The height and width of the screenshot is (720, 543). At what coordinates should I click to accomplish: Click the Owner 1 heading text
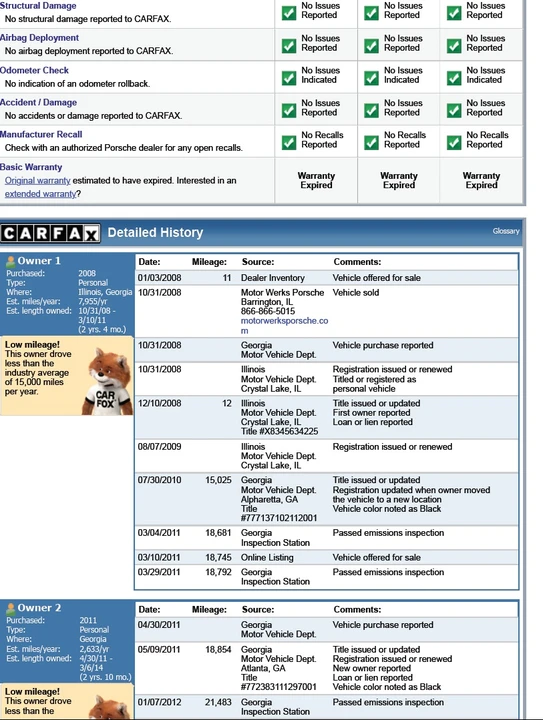[39, 261]
